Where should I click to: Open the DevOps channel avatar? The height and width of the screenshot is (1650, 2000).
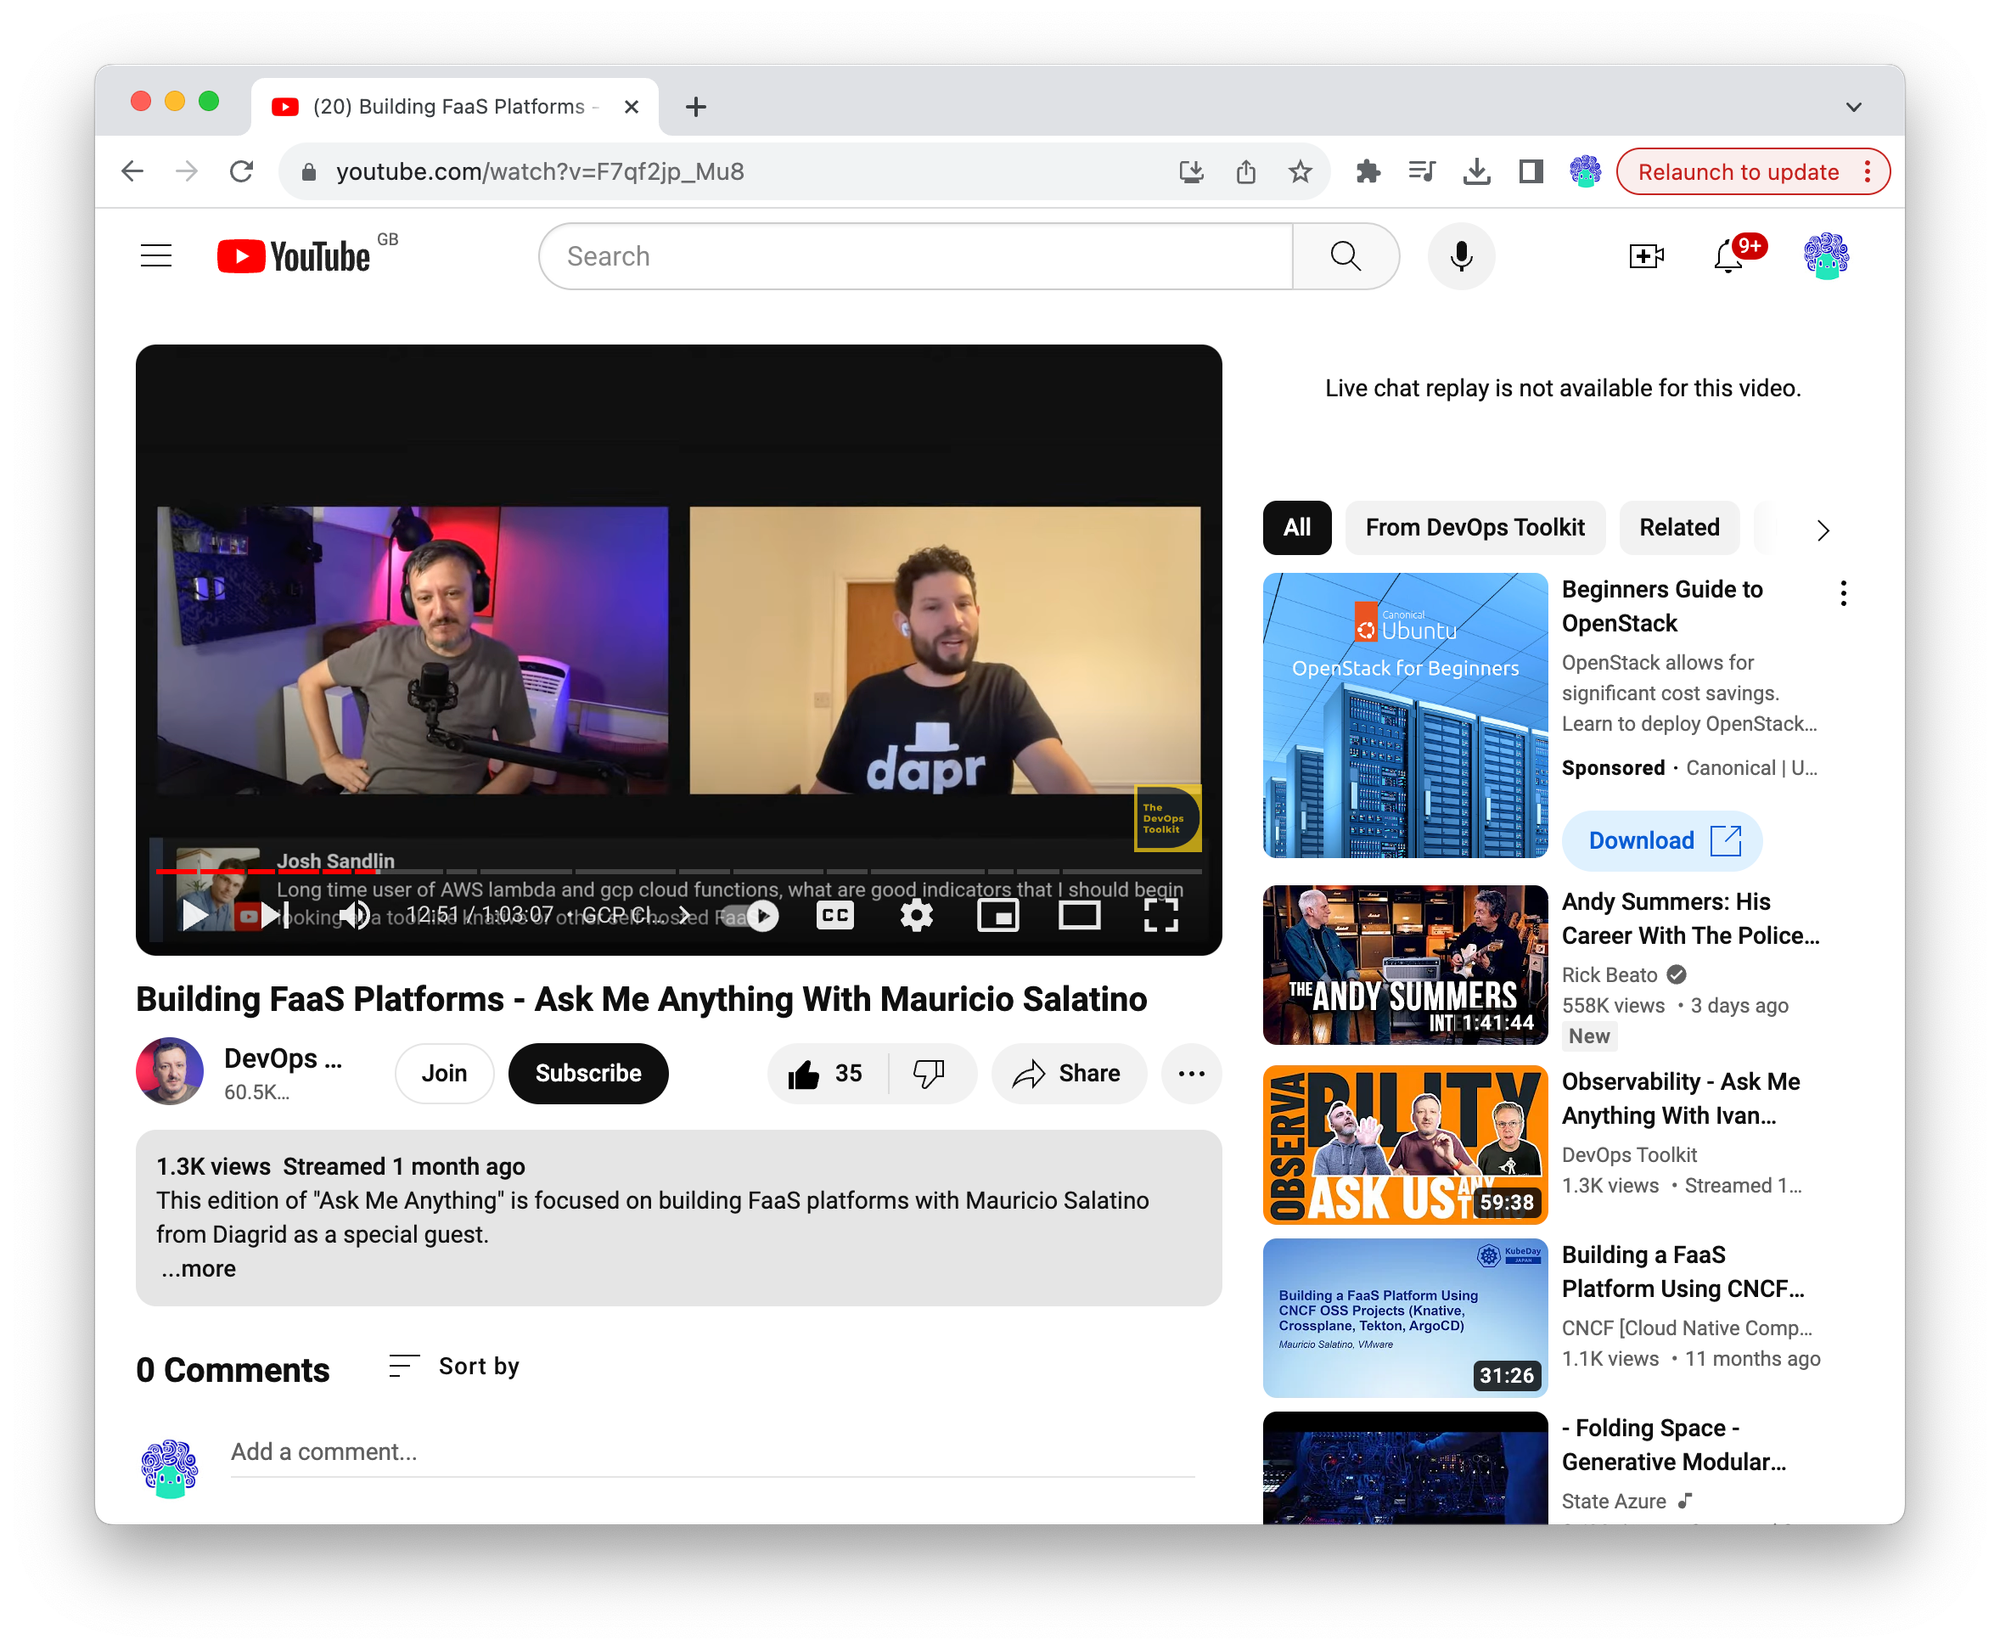point(170,1071)
